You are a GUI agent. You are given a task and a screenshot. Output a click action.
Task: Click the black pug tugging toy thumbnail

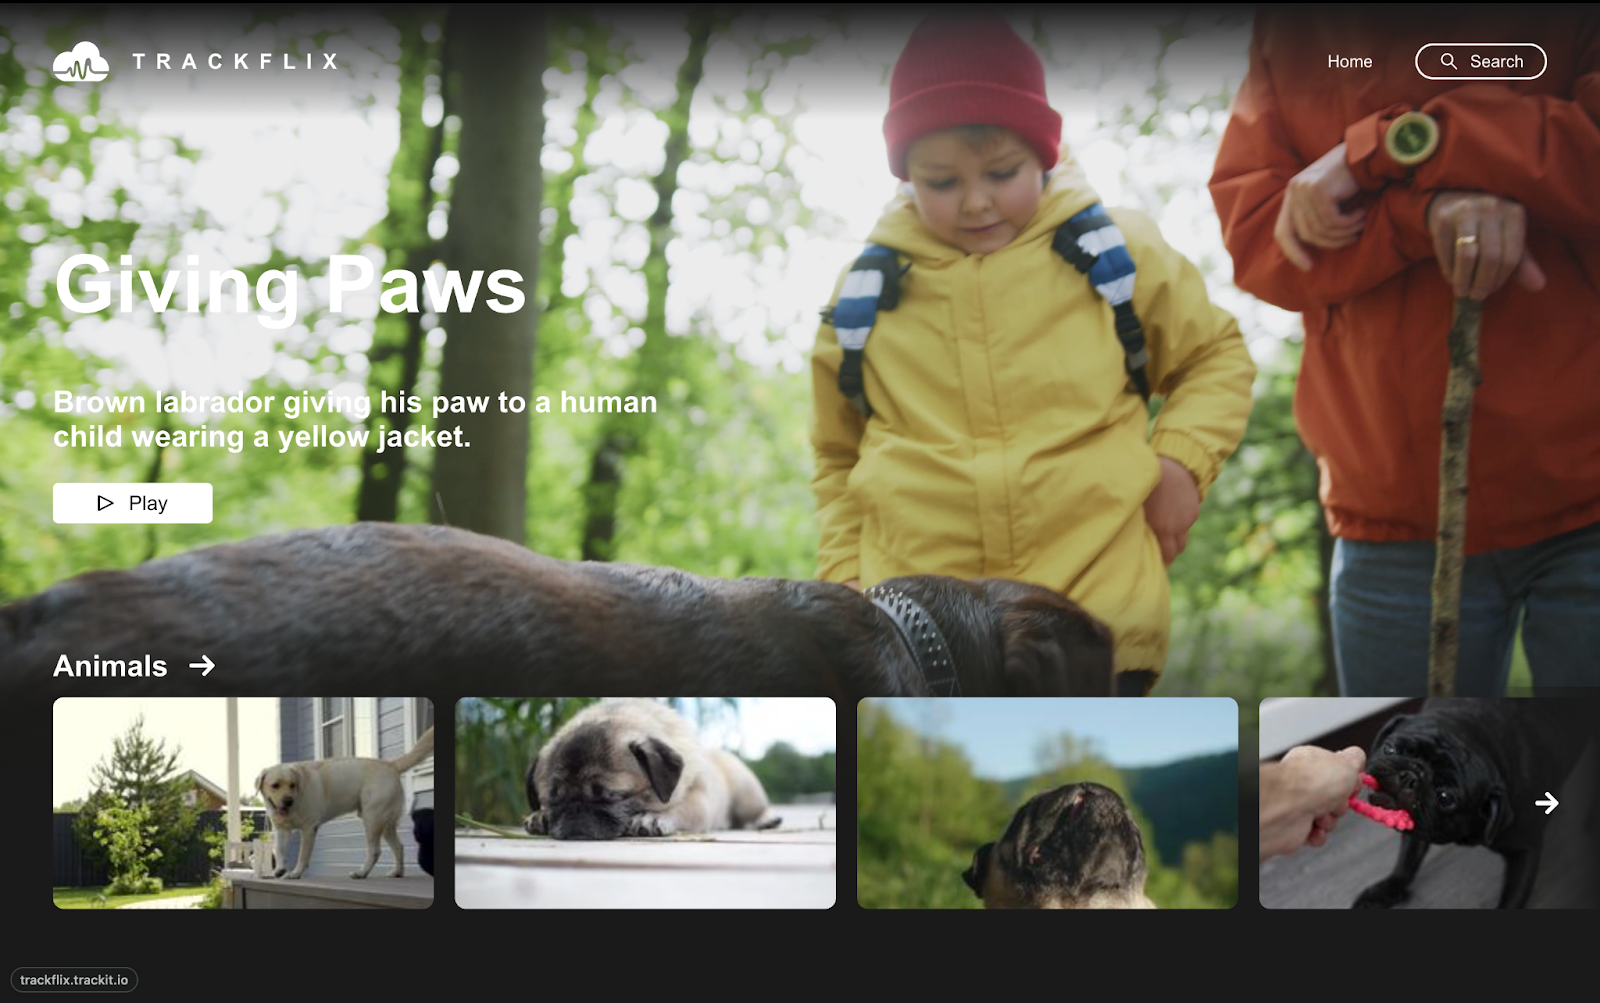pyautogui.click(x=1400, y=802)
